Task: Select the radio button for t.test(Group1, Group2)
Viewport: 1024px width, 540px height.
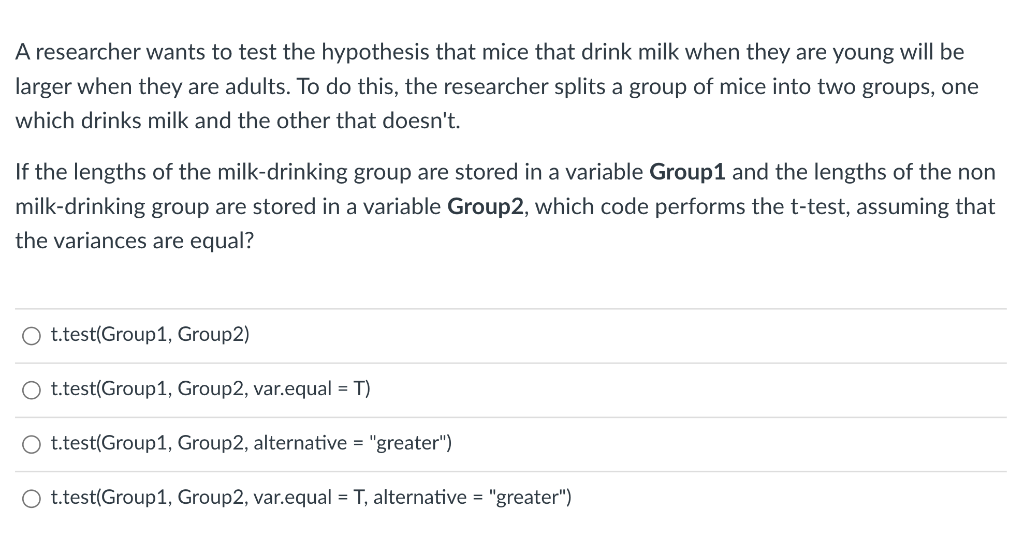Action: click(x=31, y=336)
